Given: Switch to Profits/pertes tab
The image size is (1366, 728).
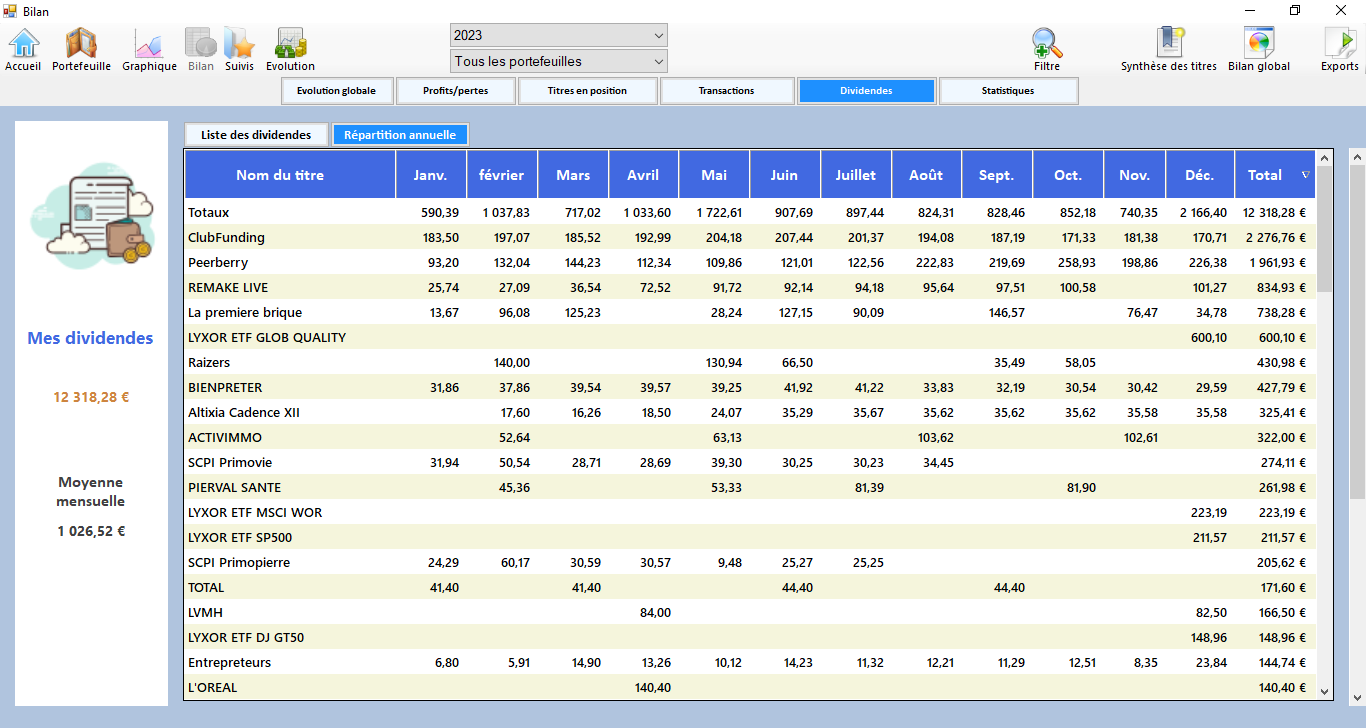Looking at the screenshot, I should [456, 91].
